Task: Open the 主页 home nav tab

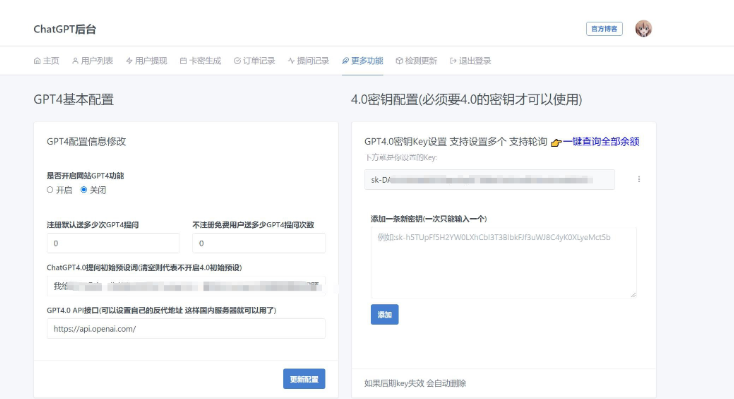Action: click(46, 61)
